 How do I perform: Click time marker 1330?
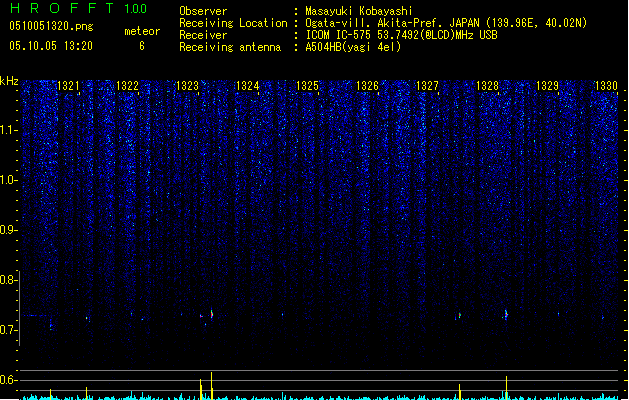pyautogui.click(x=606, y=86)
